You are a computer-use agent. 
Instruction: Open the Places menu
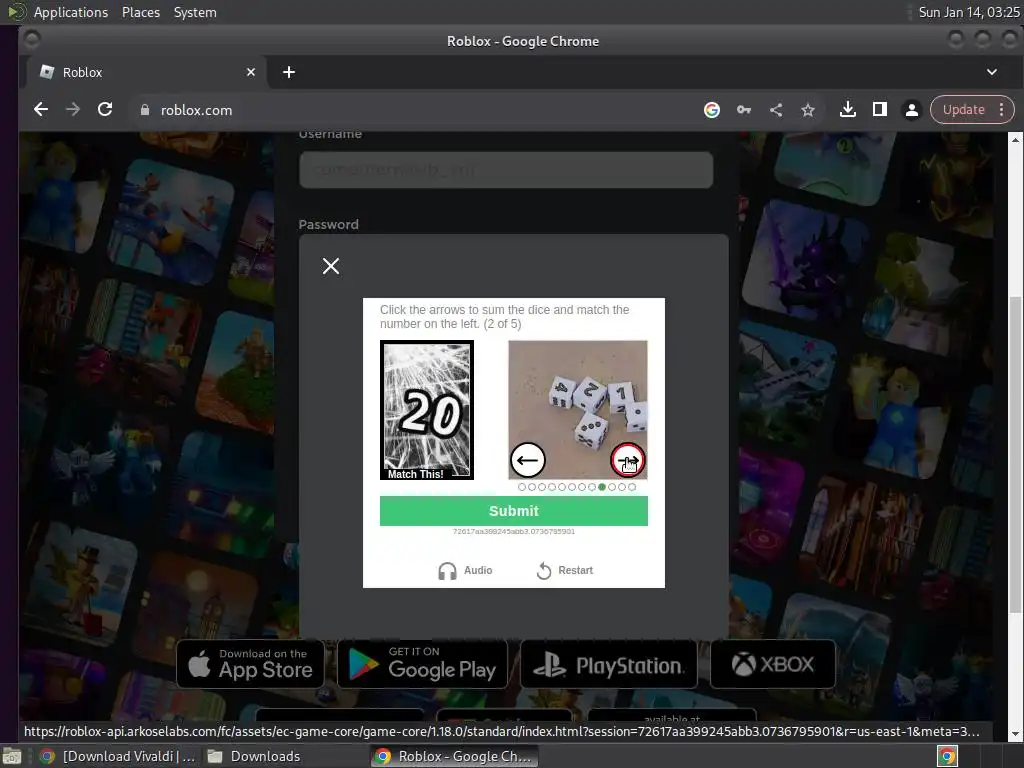[x=141, y=12]
